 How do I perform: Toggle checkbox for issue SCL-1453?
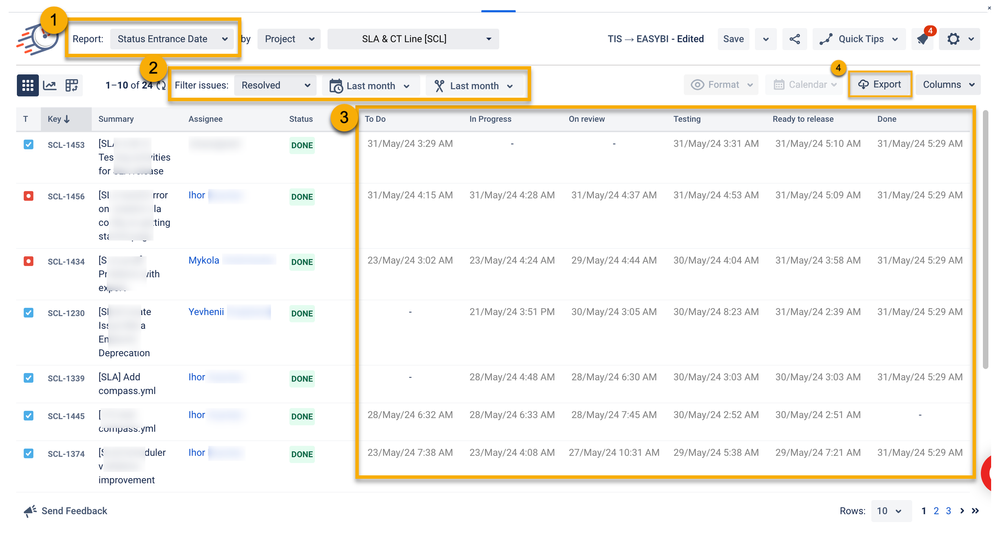tap(28, 145)
